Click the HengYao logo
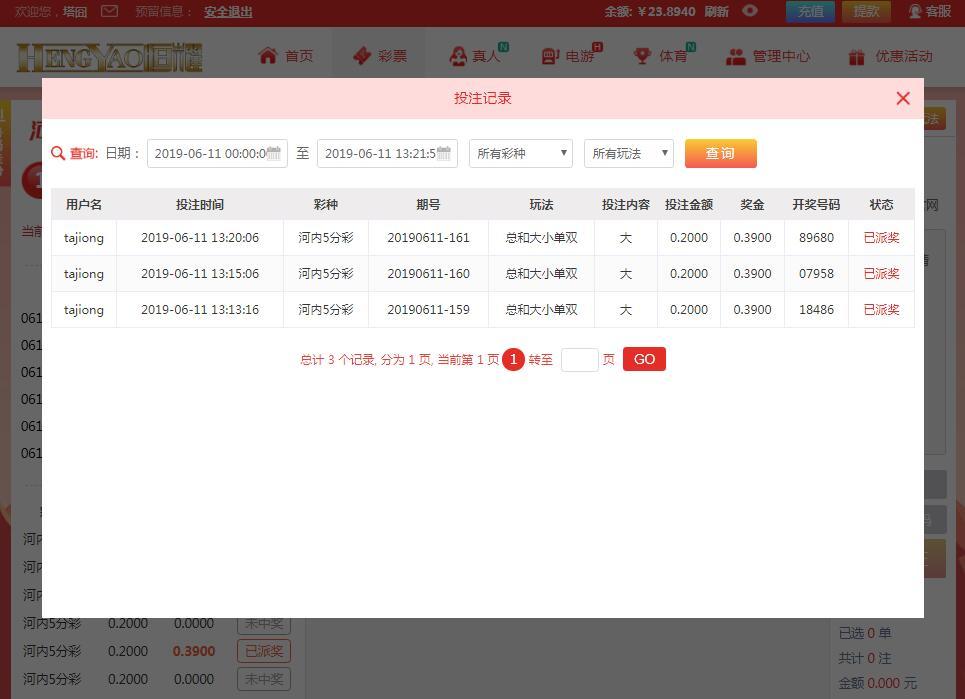This screenshot has width=965, height=699. coord(109,57)
